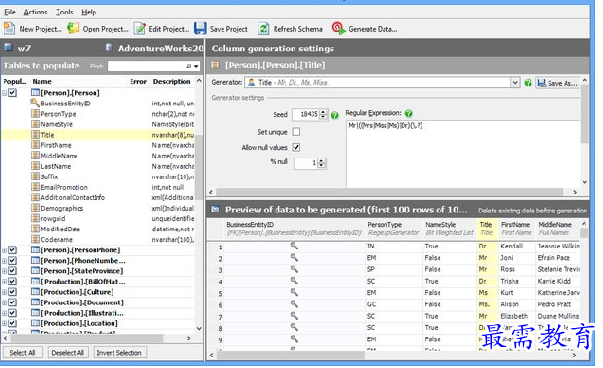Click the tables list horizontal scrollbar
The height and width of the screenshot is (368, 603).
pyautogui.click(x=87, y=338)
